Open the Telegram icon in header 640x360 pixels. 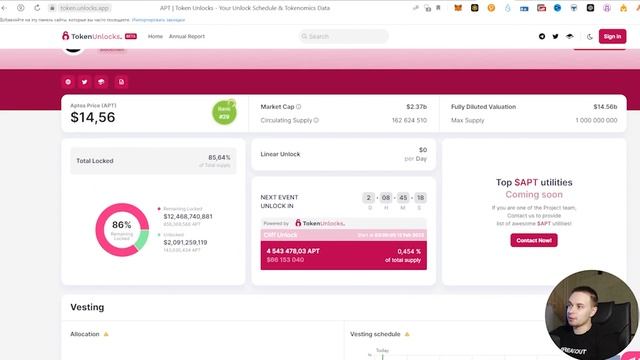click(x=542, y=36)
